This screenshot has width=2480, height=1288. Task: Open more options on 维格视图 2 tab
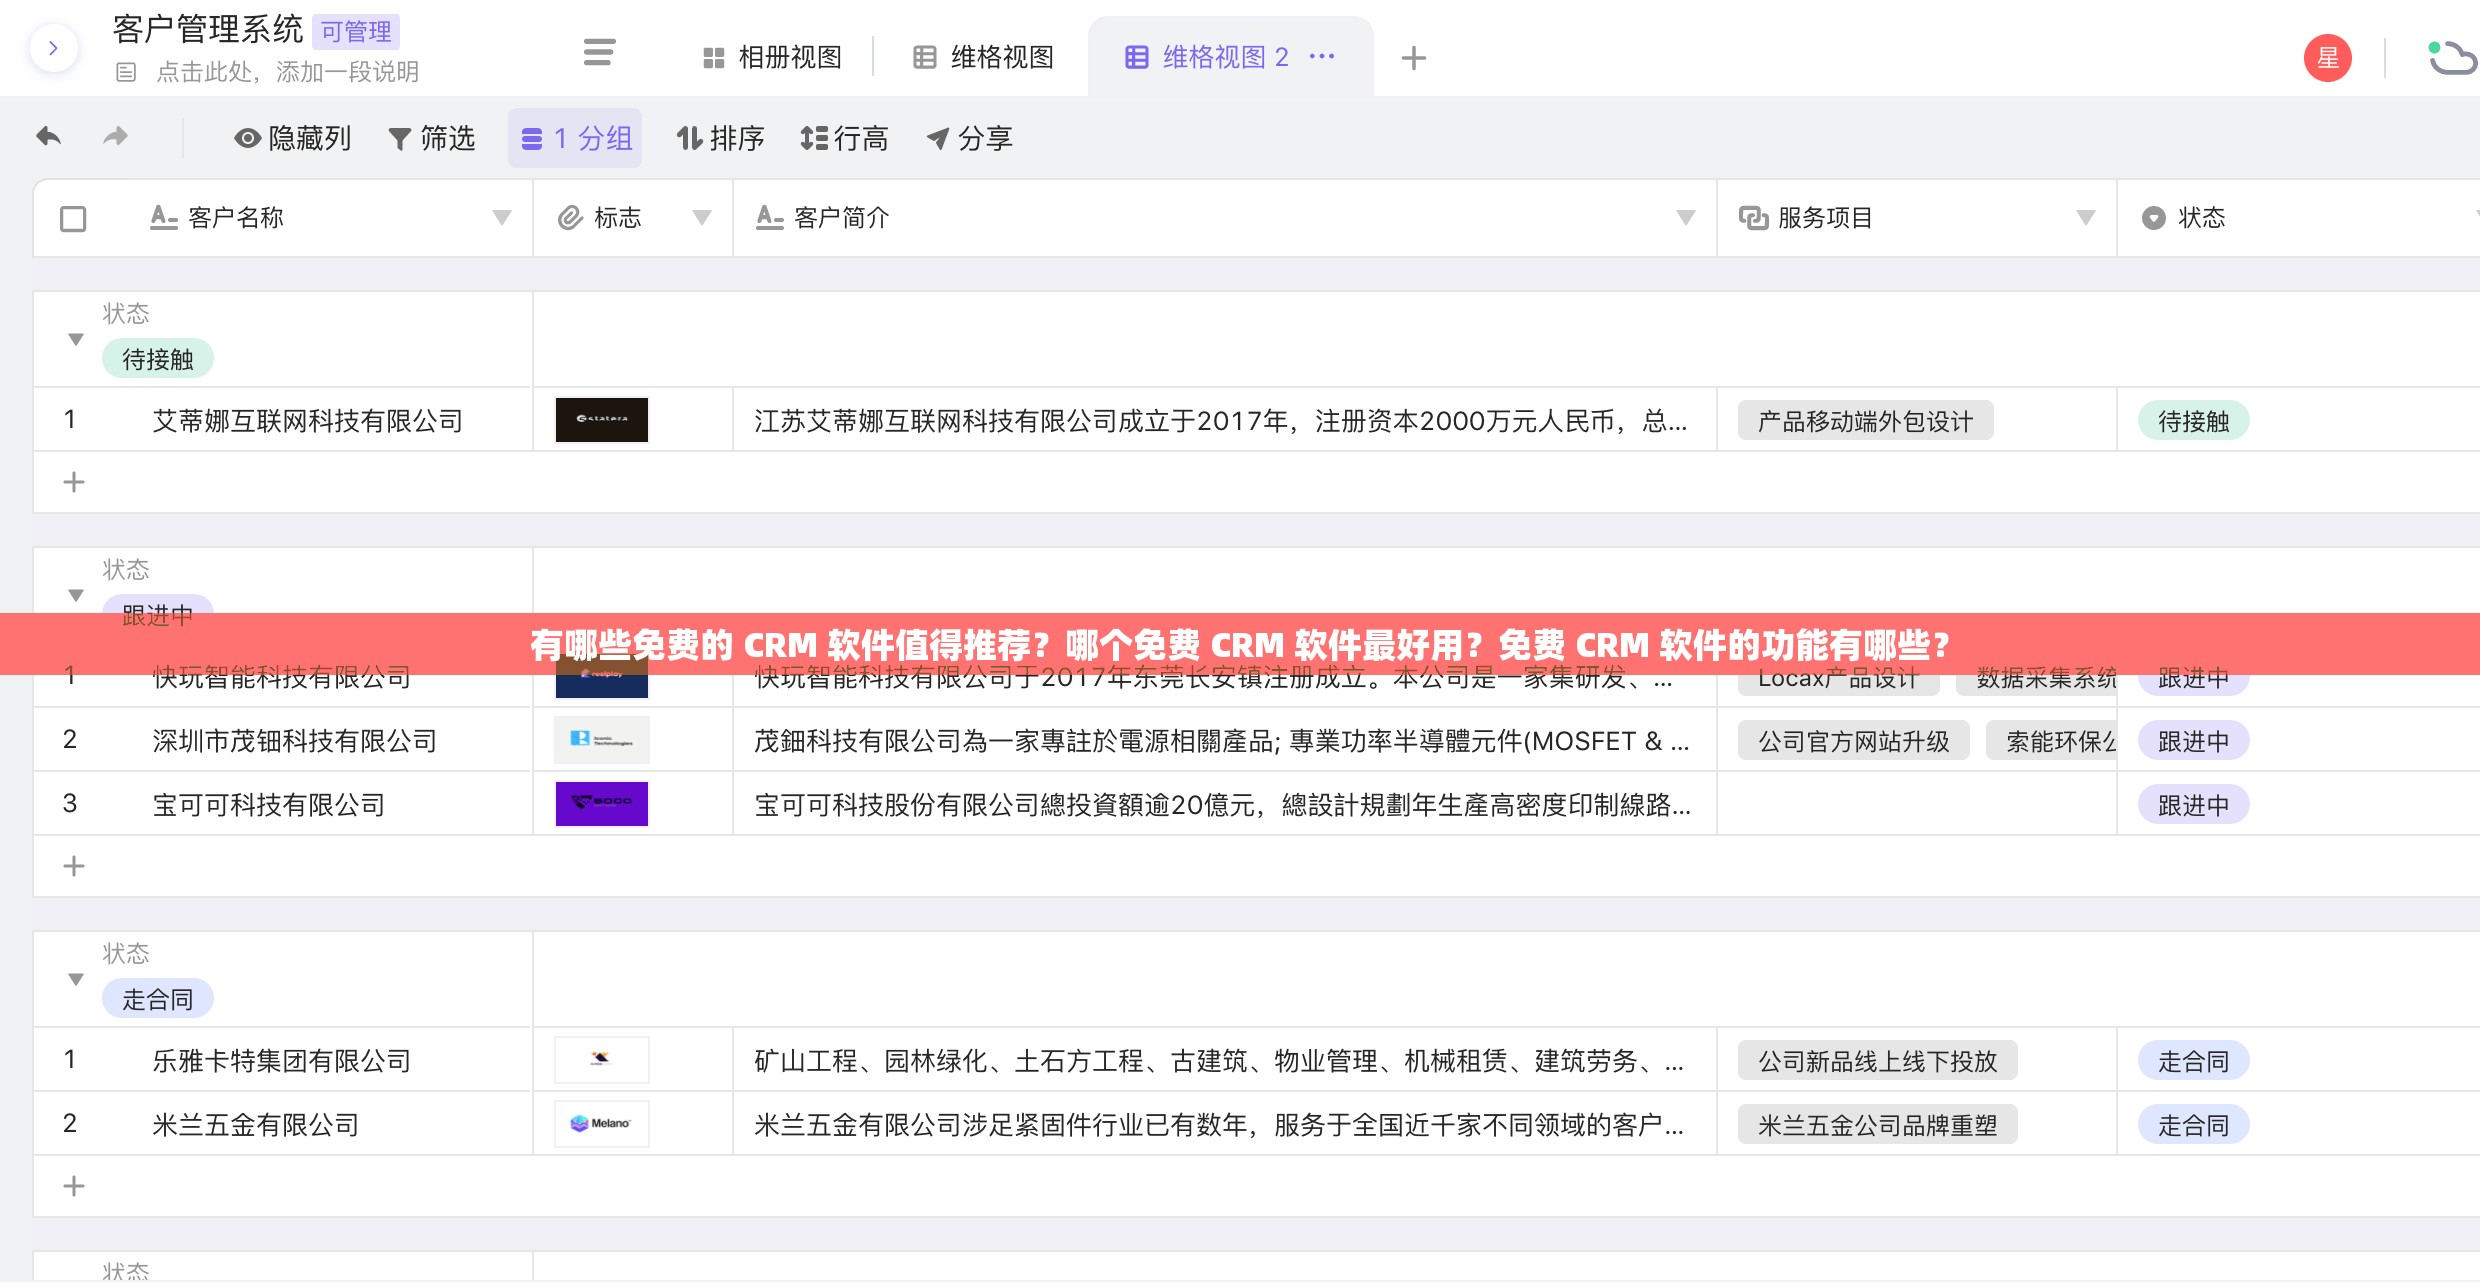1323,57
